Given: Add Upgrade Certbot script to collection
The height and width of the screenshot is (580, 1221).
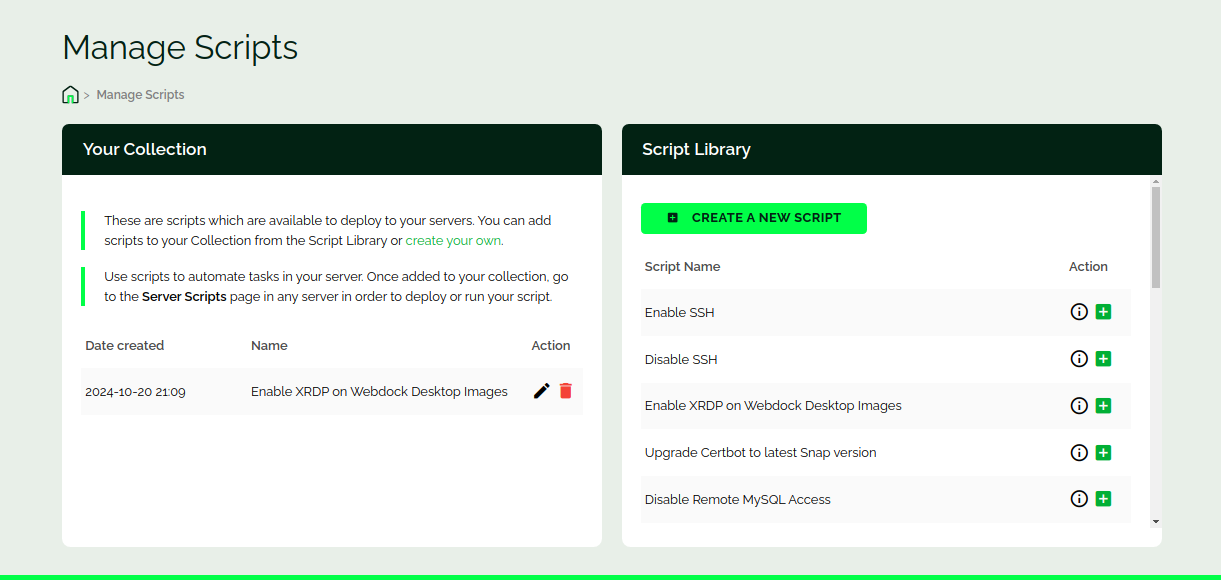Looking at the screenshot, I should (1103, 453).
